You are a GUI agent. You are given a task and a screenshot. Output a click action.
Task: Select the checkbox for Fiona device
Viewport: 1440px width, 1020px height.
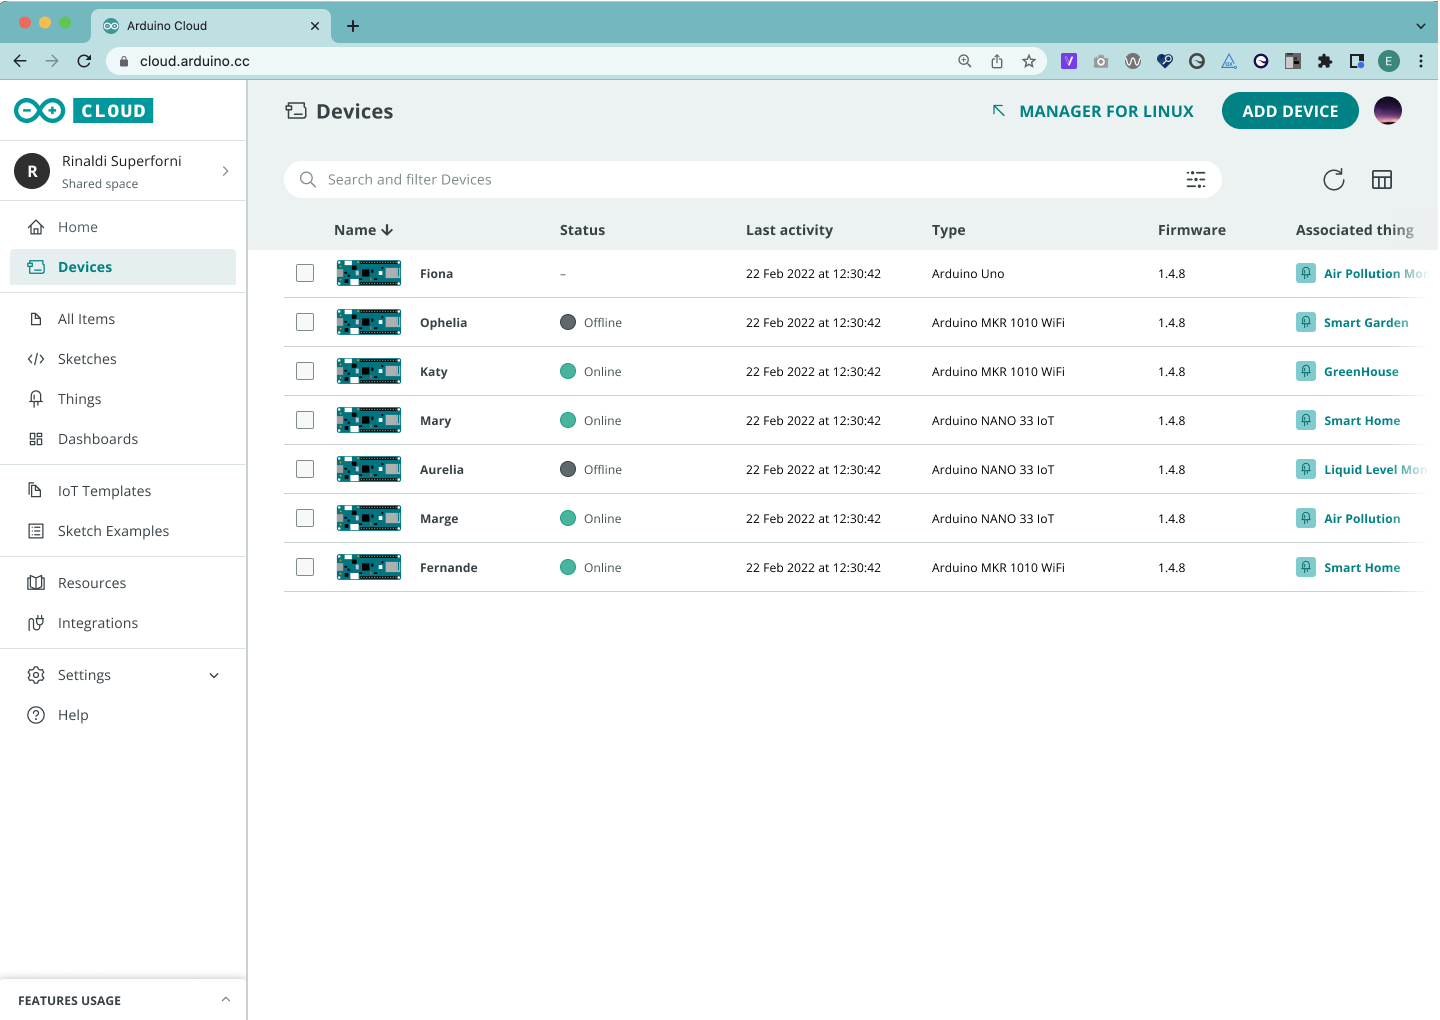pos(305,273)
